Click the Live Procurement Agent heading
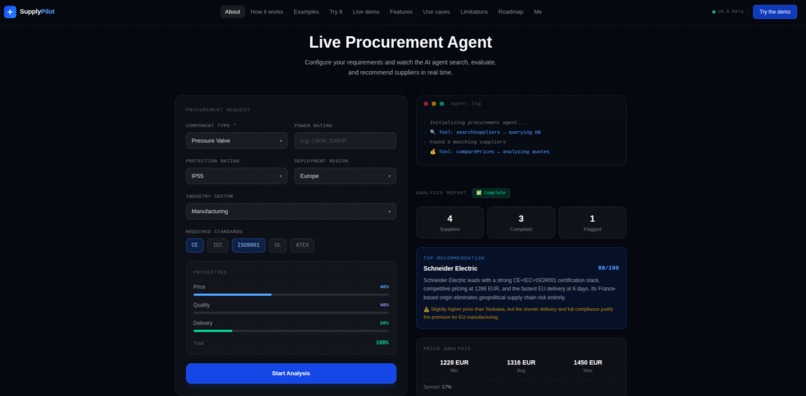 400,42
